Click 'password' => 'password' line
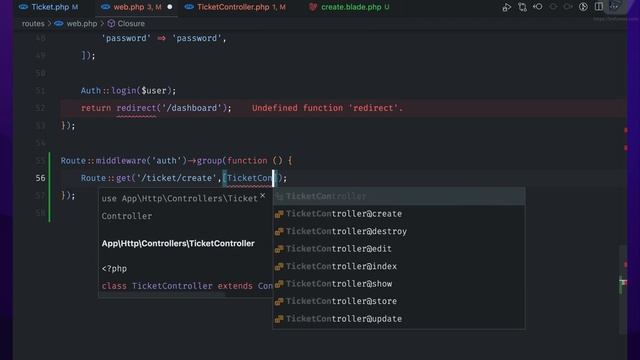The height and width of the screenshot is (360, 640). click(163, 38)
